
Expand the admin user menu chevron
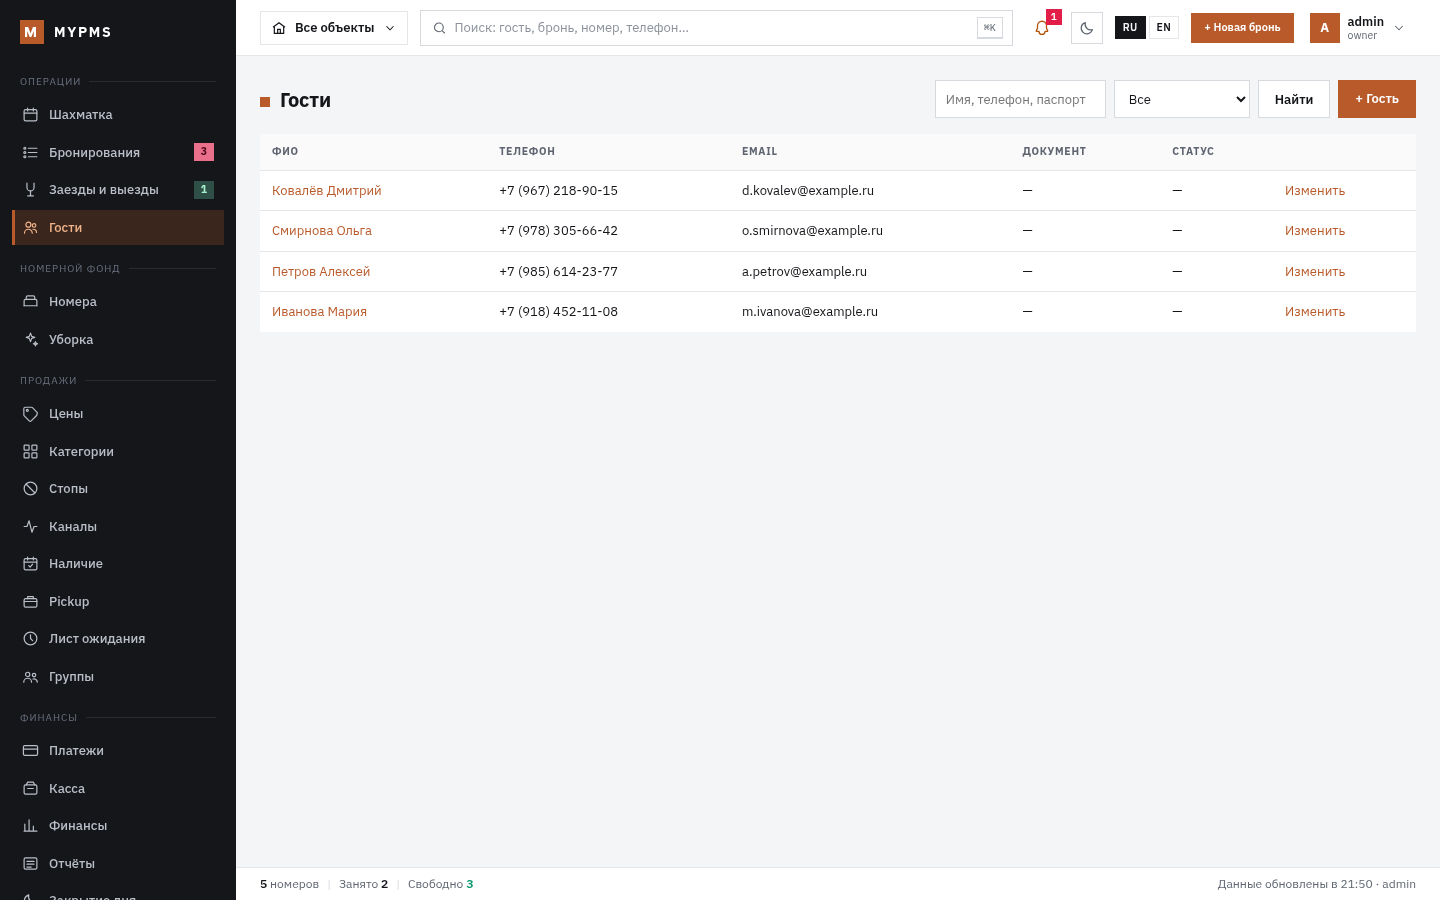click(1399, 28)
